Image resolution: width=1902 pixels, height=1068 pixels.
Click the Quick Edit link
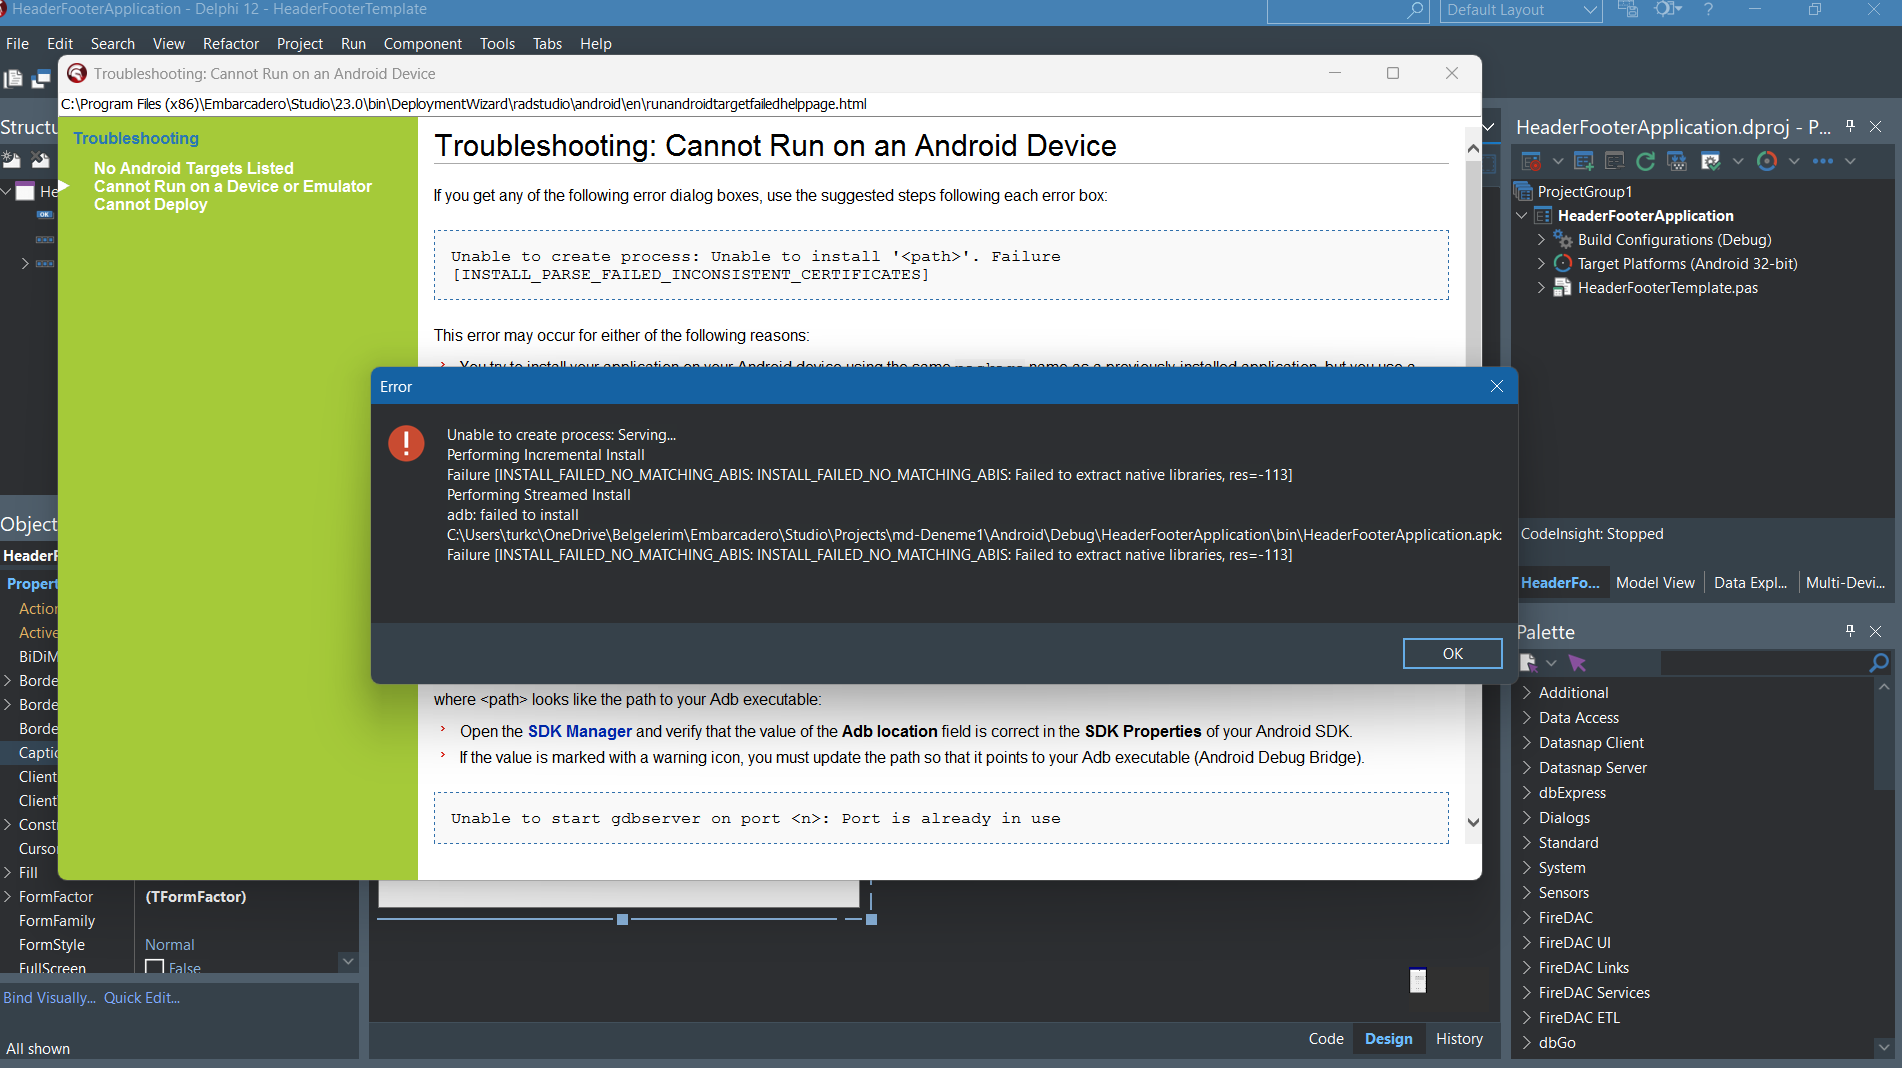[x=142, y=997]
